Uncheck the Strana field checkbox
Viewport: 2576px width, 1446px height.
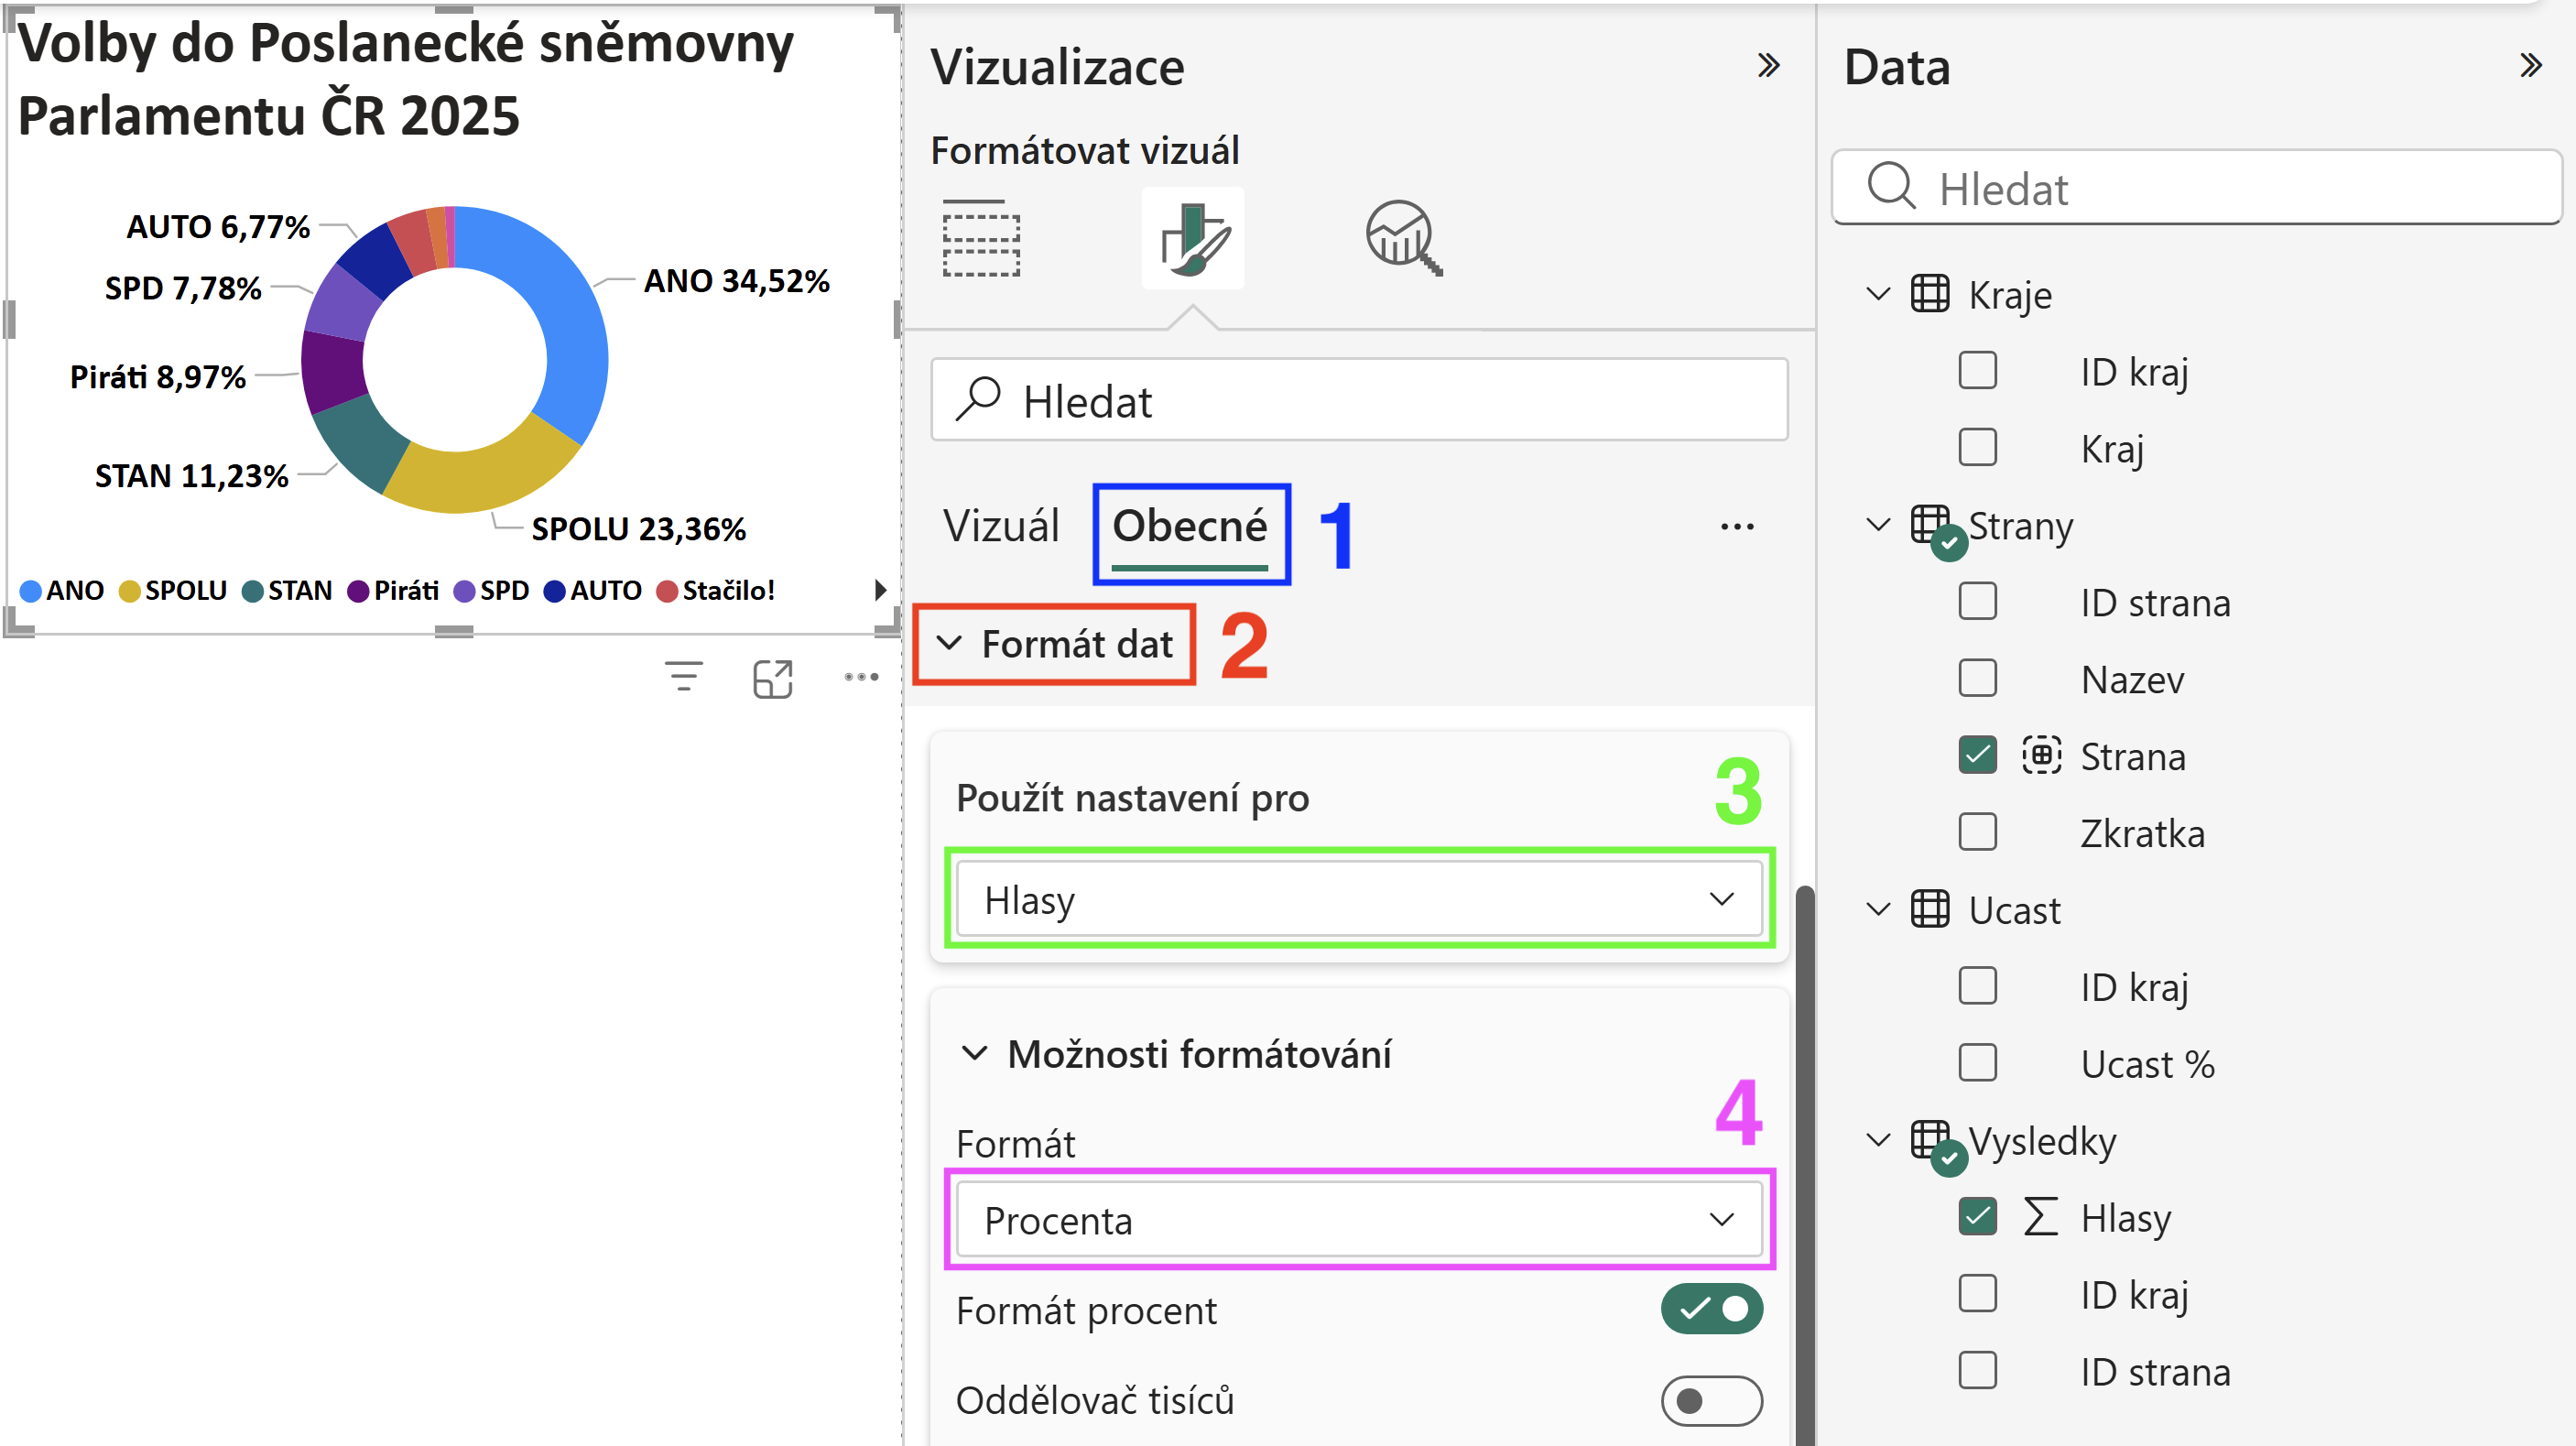click(1977, 755)
